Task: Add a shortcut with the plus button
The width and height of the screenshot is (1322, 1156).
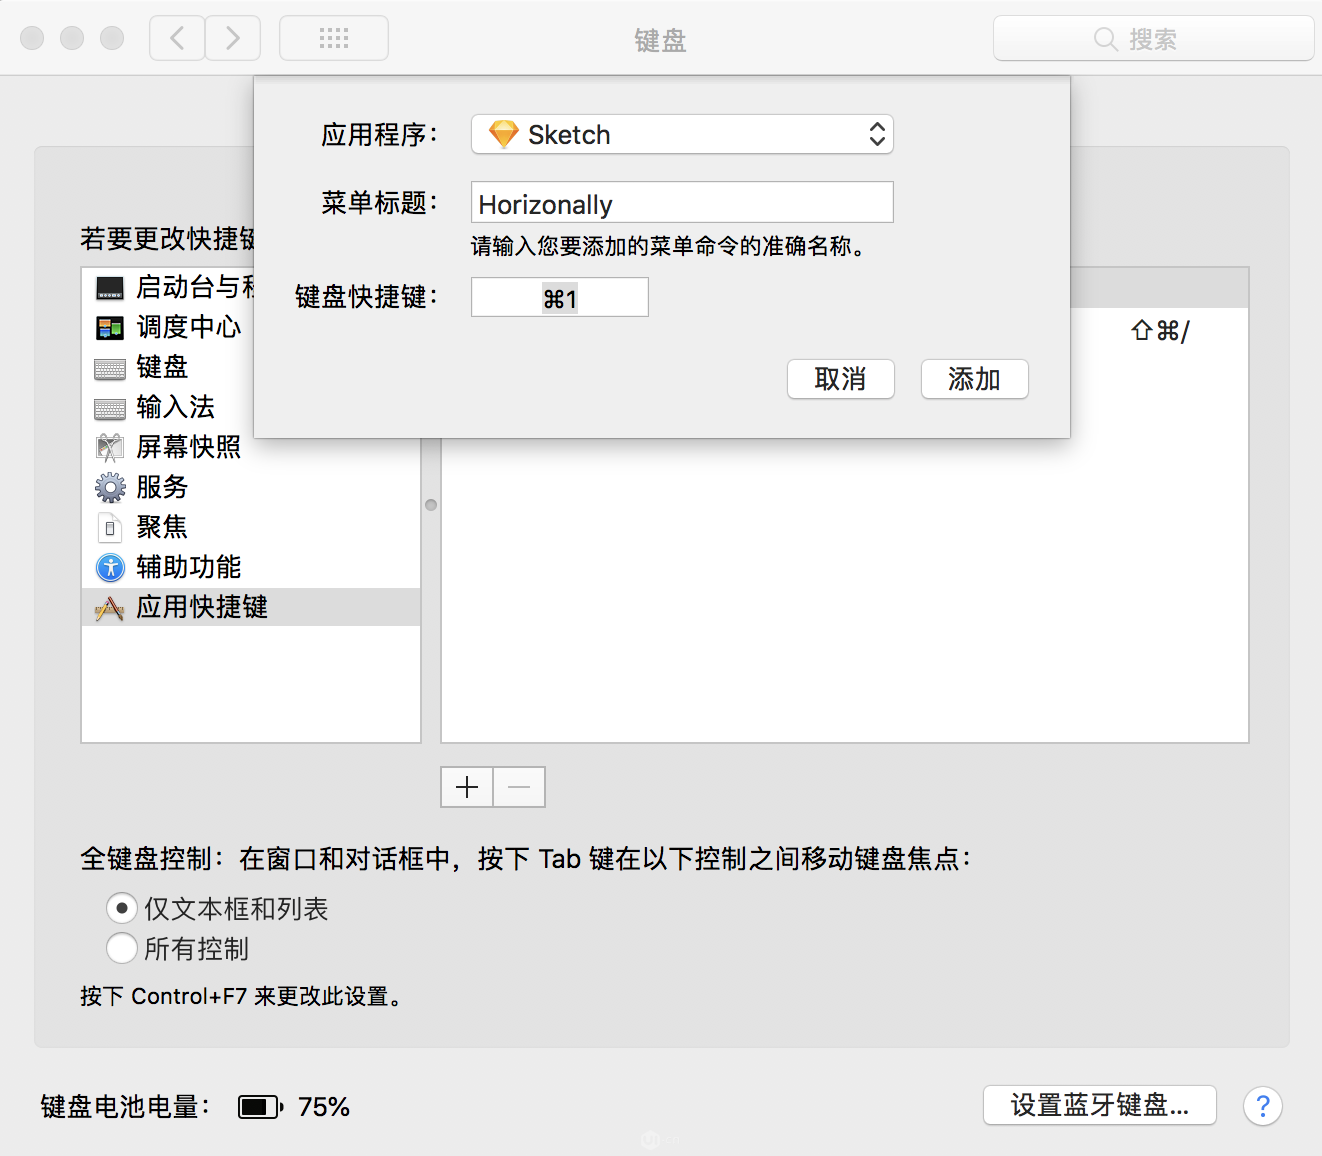Action: pyautogui.click(x=467, y=787)
